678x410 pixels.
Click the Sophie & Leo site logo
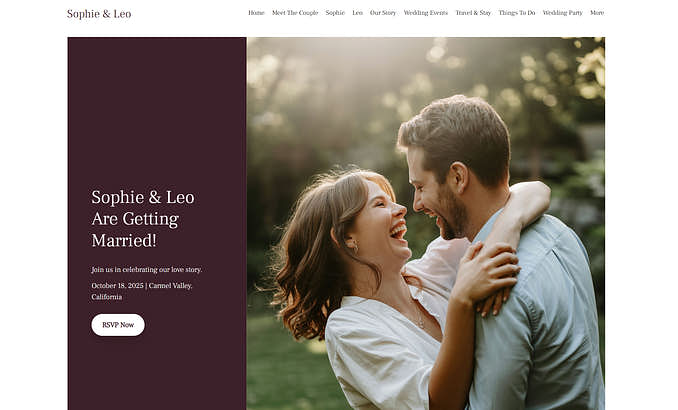[99, 14]
